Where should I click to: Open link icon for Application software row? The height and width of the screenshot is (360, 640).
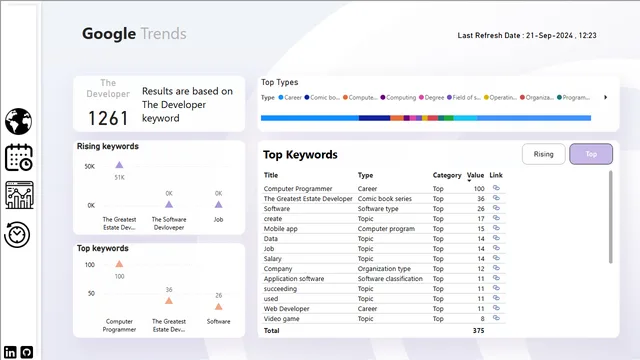click(496, 278)
